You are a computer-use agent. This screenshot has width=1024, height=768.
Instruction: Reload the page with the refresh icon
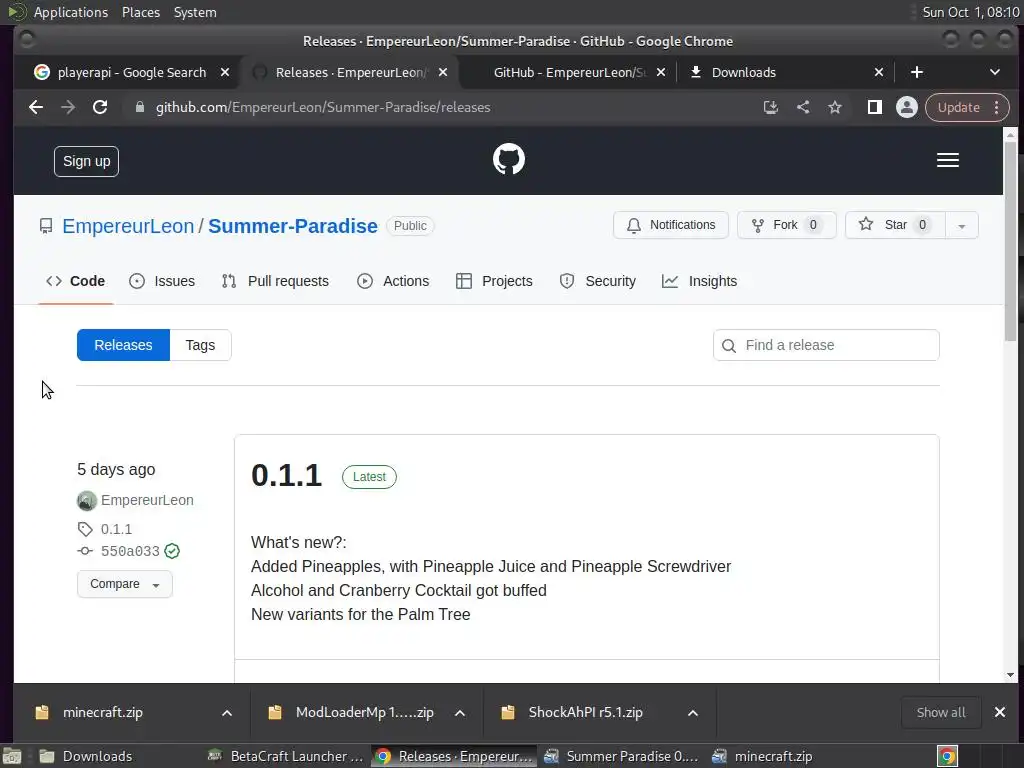(100, 107)
